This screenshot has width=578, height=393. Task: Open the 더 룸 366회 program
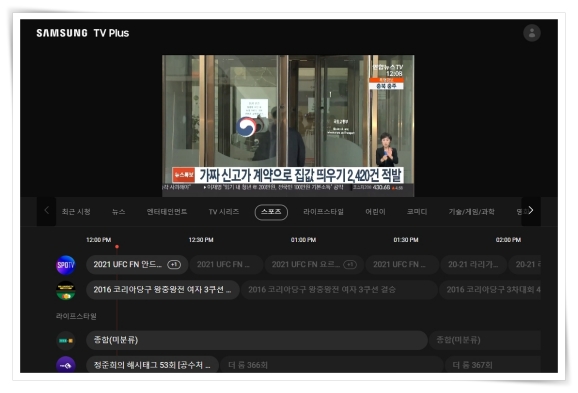coord(332,365)
